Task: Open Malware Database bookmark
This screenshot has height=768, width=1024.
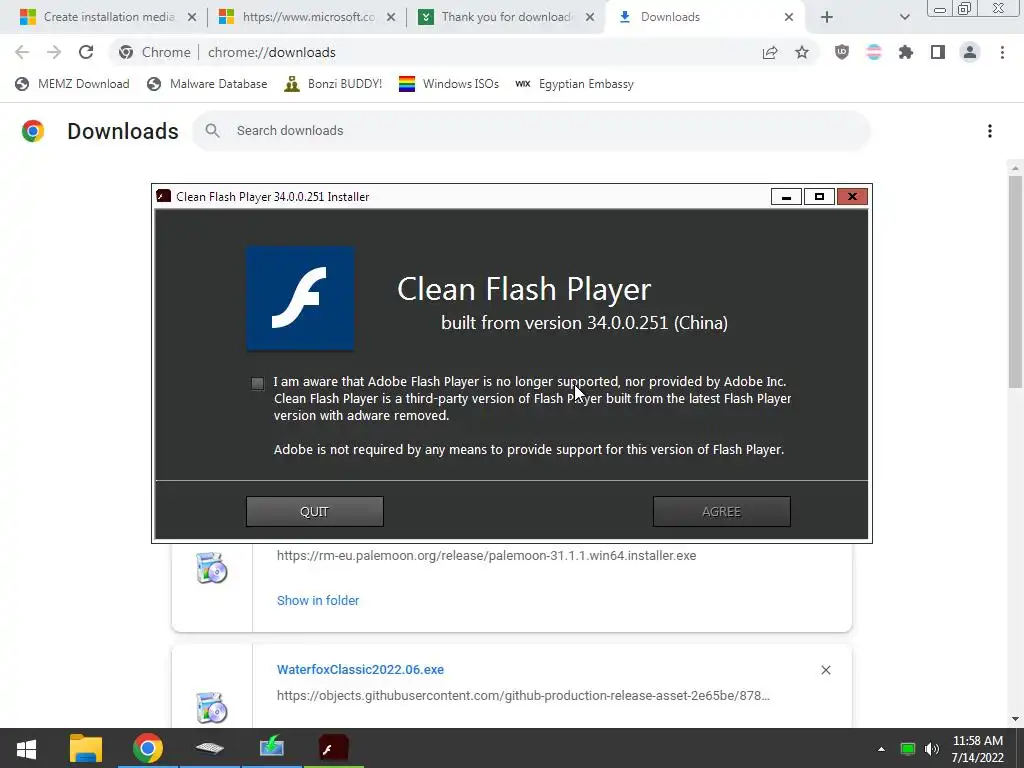Action: click(207, 84)
